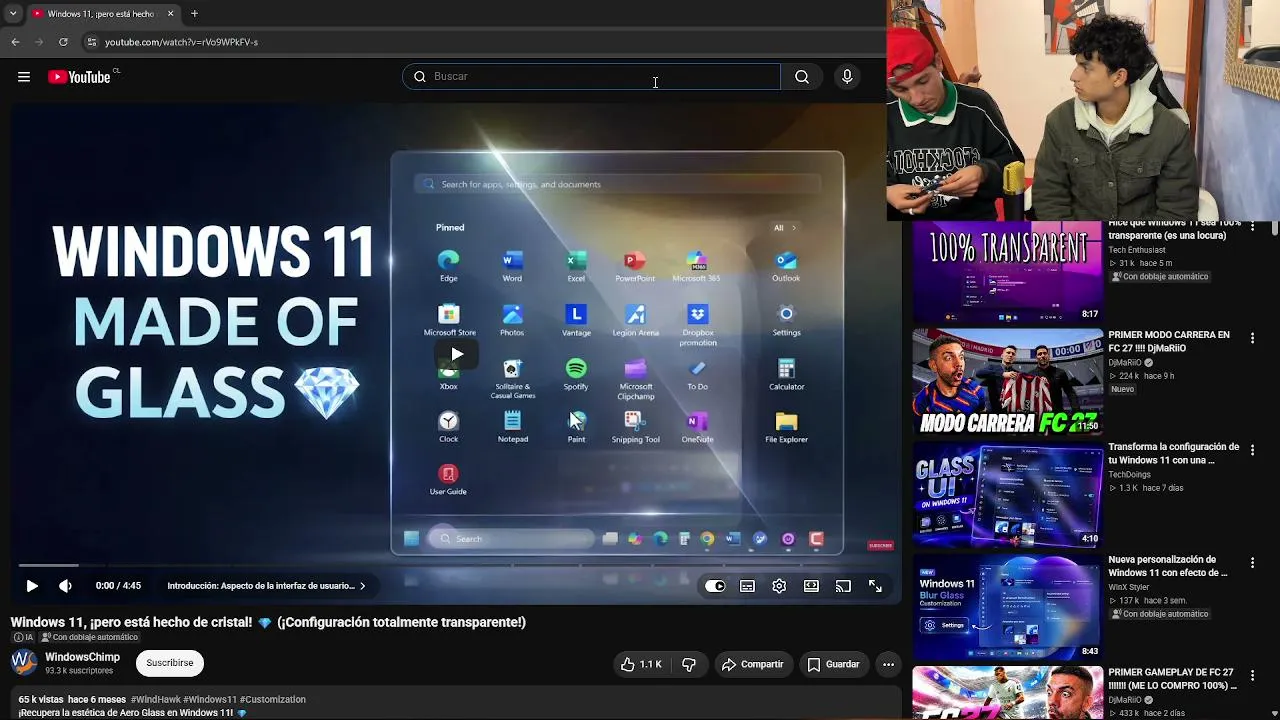This screenshot has height=720, width=1280.
Task: Switch to theater mode
Action: (x=811, y=586)
